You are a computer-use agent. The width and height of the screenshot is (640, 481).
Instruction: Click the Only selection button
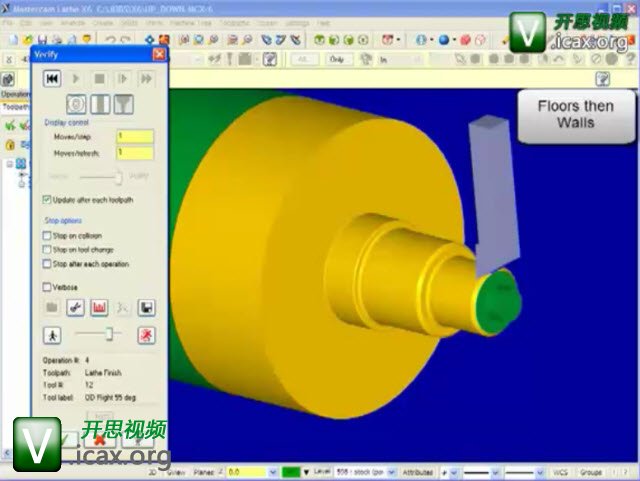[337, 60]
